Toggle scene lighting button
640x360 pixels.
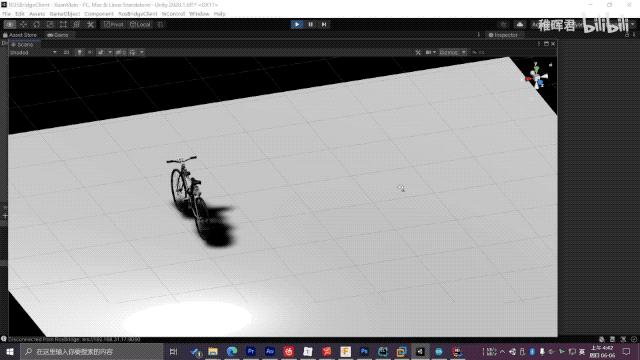80,52
